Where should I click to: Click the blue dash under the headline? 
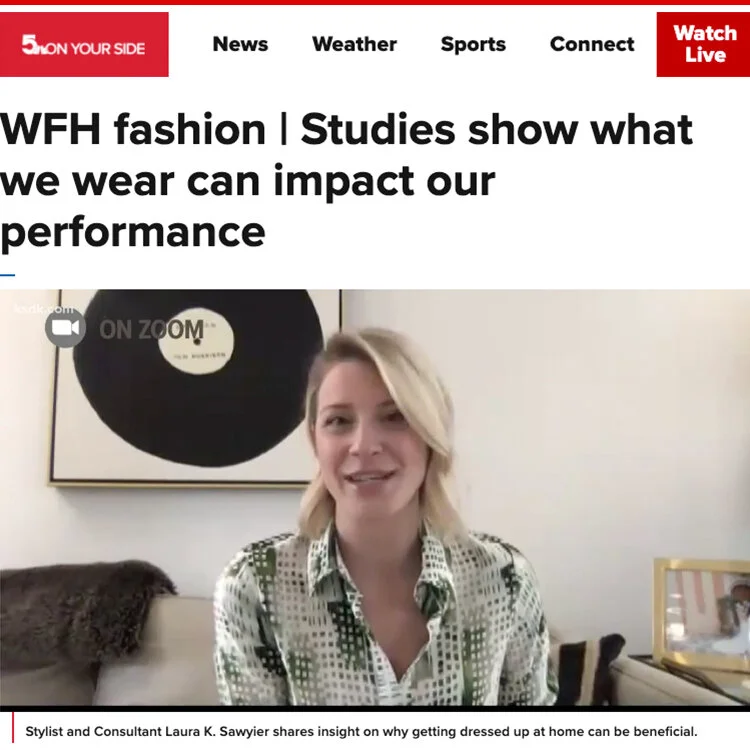click(x=8, y=275)
